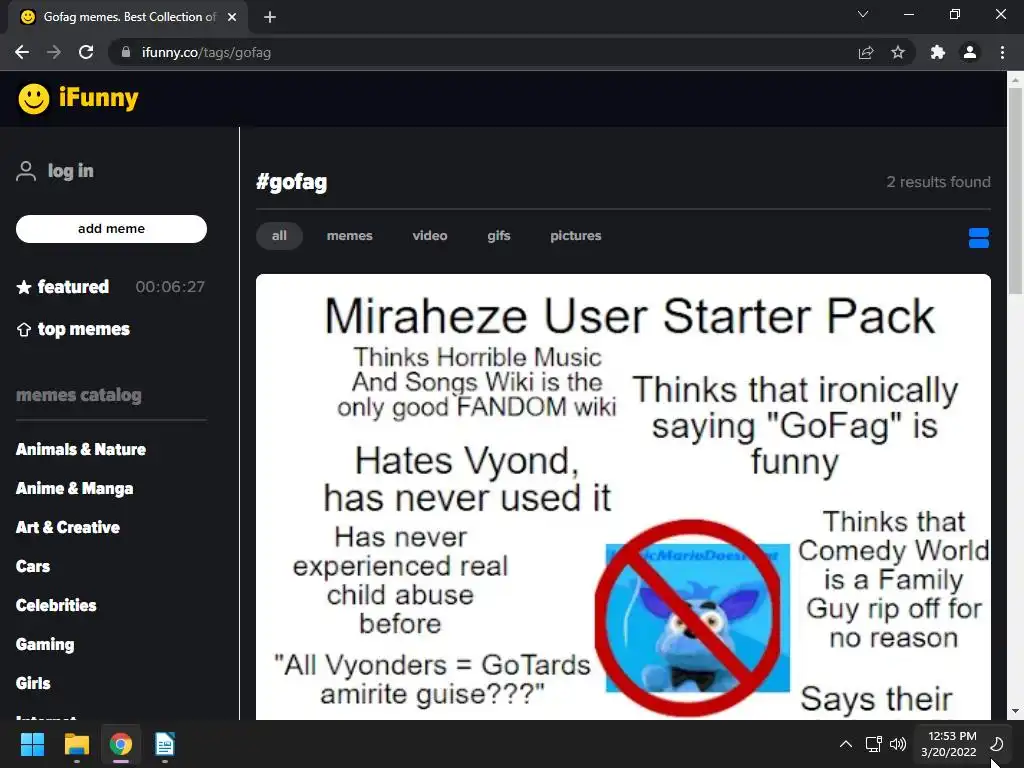Select the Gofag memes browser tab

tap(128, 17)
